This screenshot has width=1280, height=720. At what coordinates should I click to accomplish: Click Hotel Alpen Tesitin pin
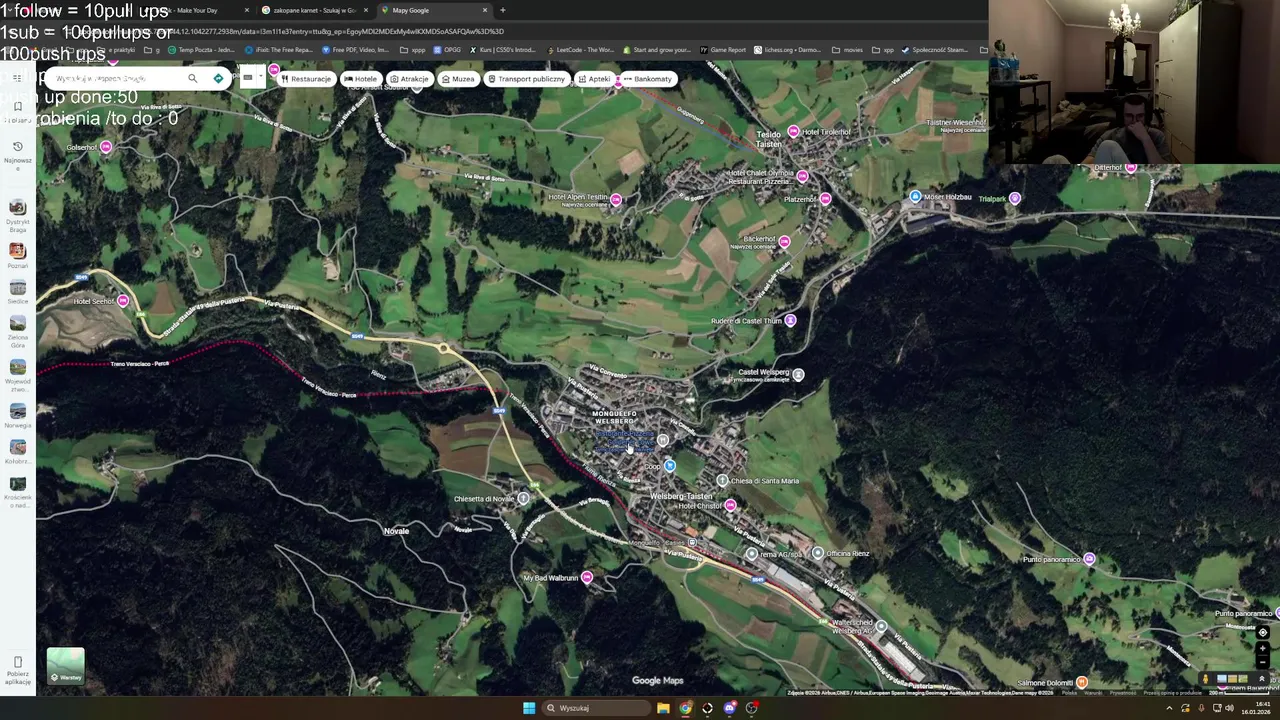click(x=616, y=200)
